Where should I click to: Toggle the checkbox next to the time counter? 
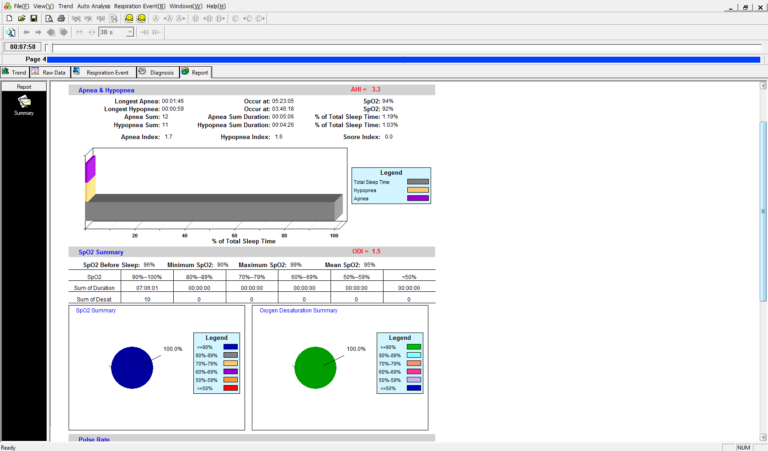click(46, 46)
